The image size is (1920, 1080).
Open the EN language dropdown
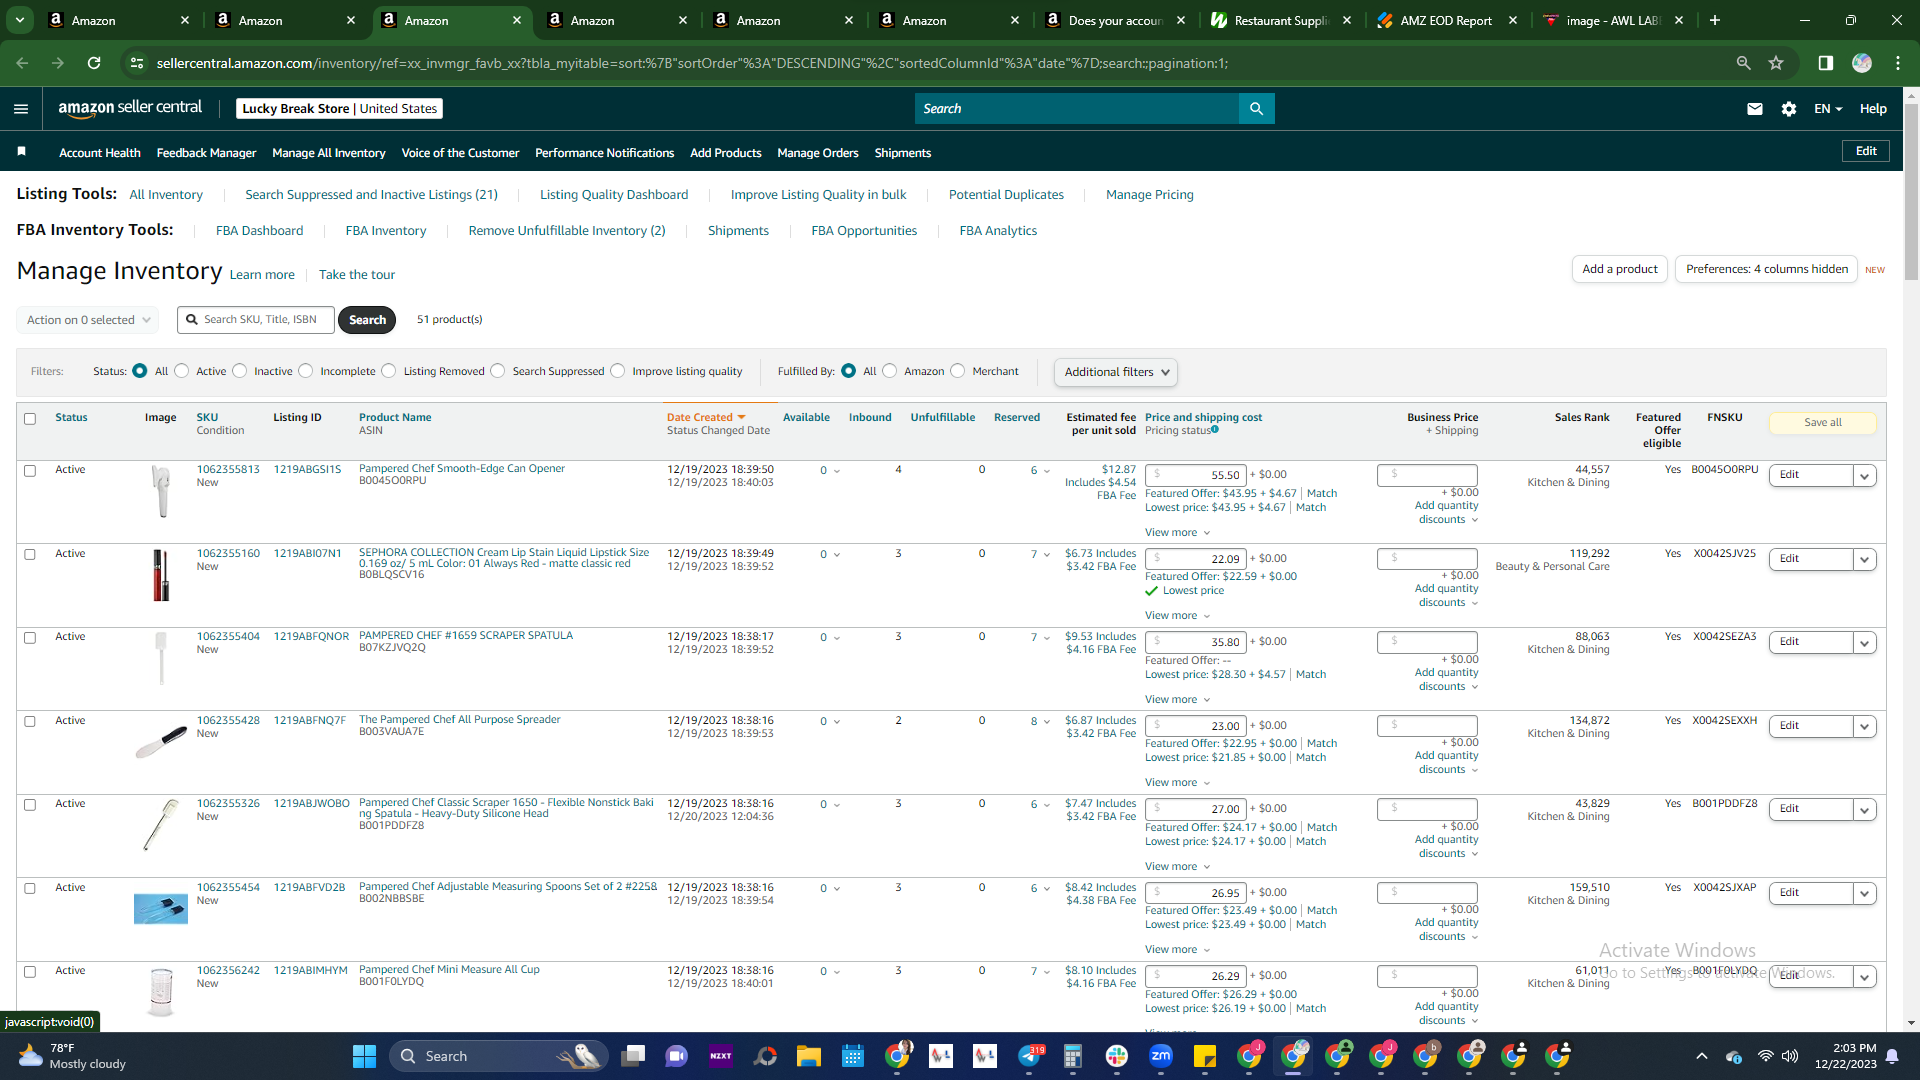[x=1828, y=109]
